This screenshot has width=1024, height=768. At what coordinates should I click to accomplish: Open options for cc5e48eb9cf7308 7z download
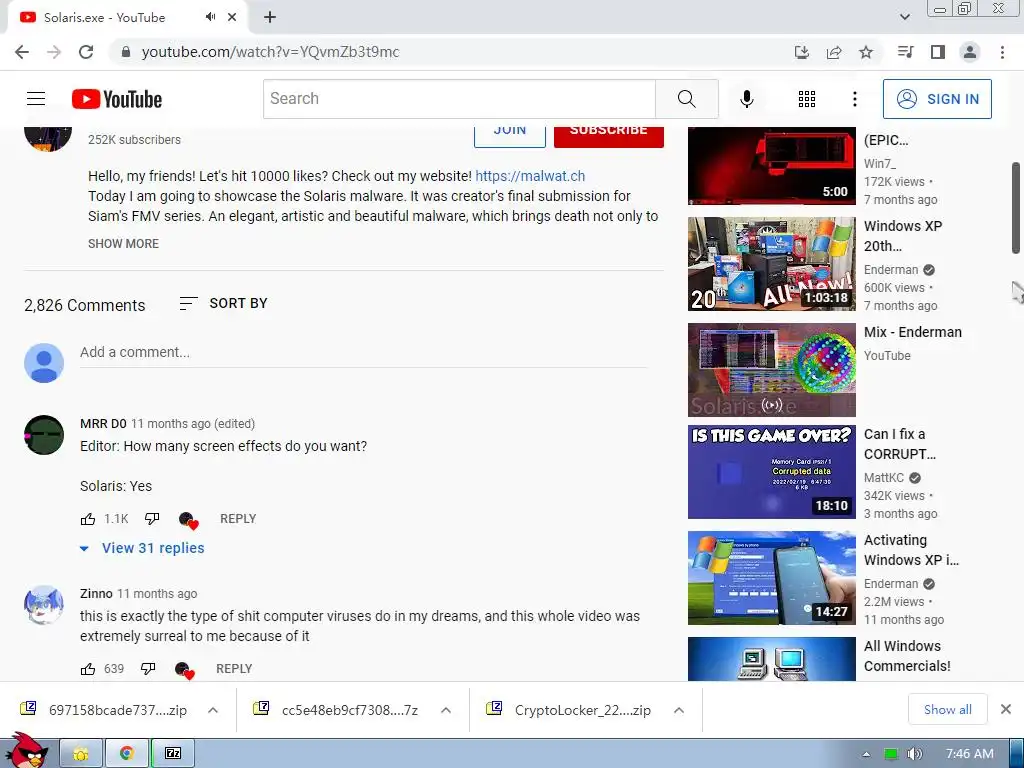(446, 710)
